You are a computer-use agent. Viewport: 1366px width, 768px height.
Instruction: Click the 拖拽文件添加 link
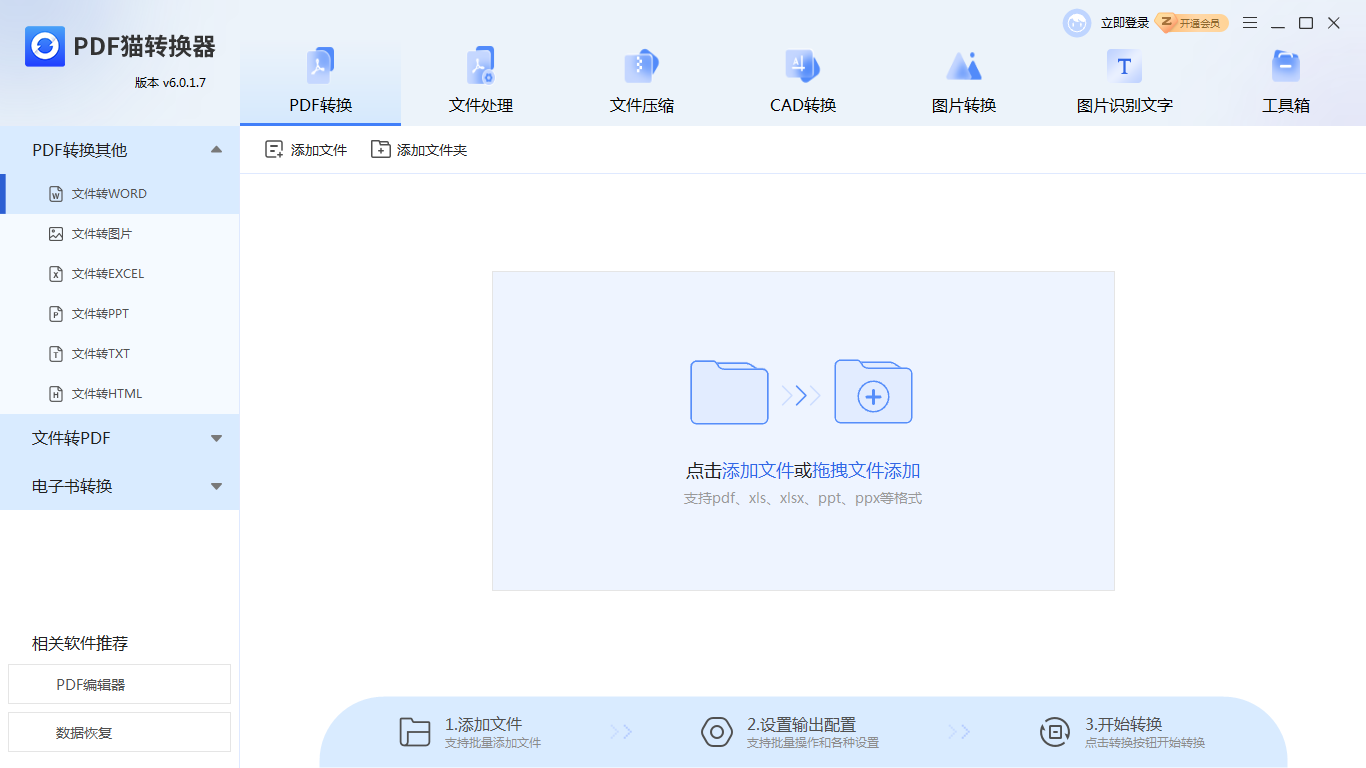tap(866, 471)
